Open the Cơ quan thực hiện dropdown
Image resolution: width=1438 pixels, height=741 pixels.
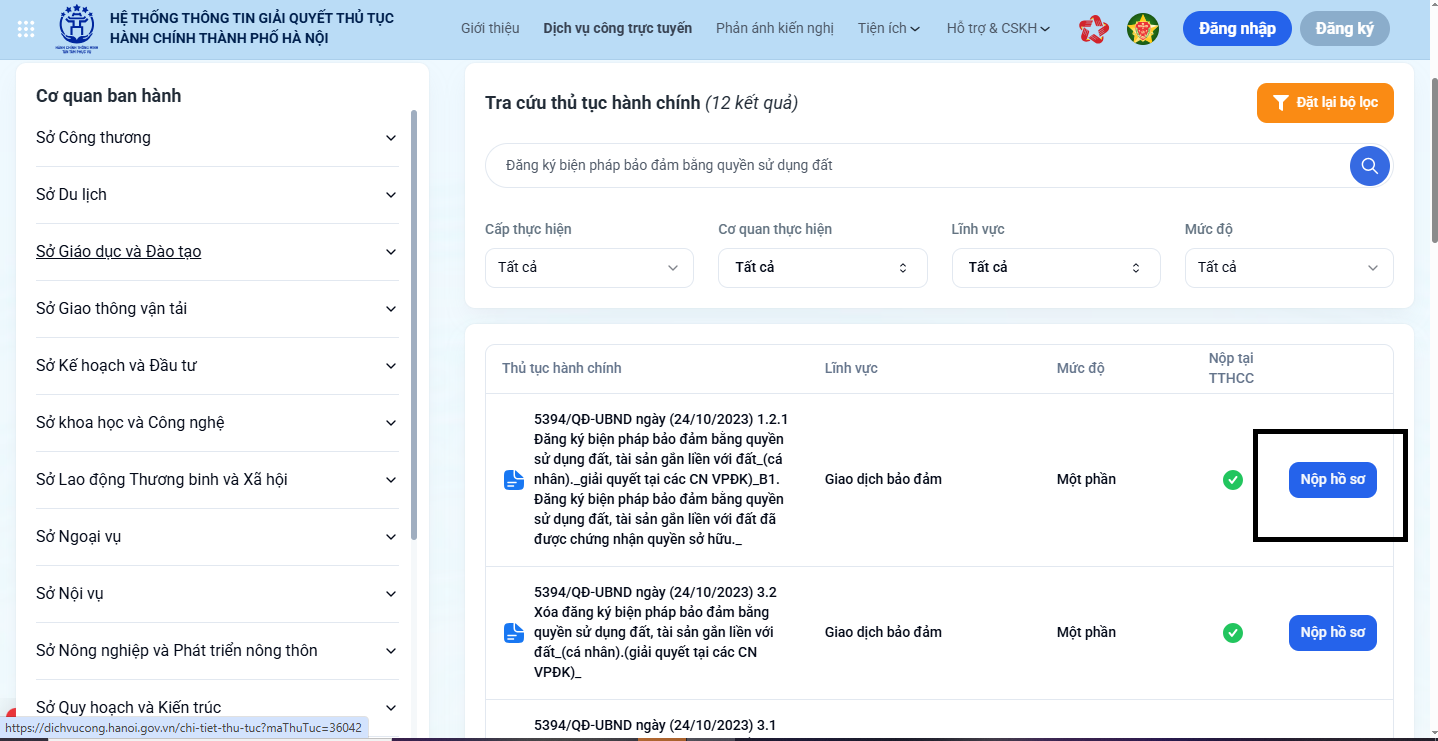(x=822, y=268)
